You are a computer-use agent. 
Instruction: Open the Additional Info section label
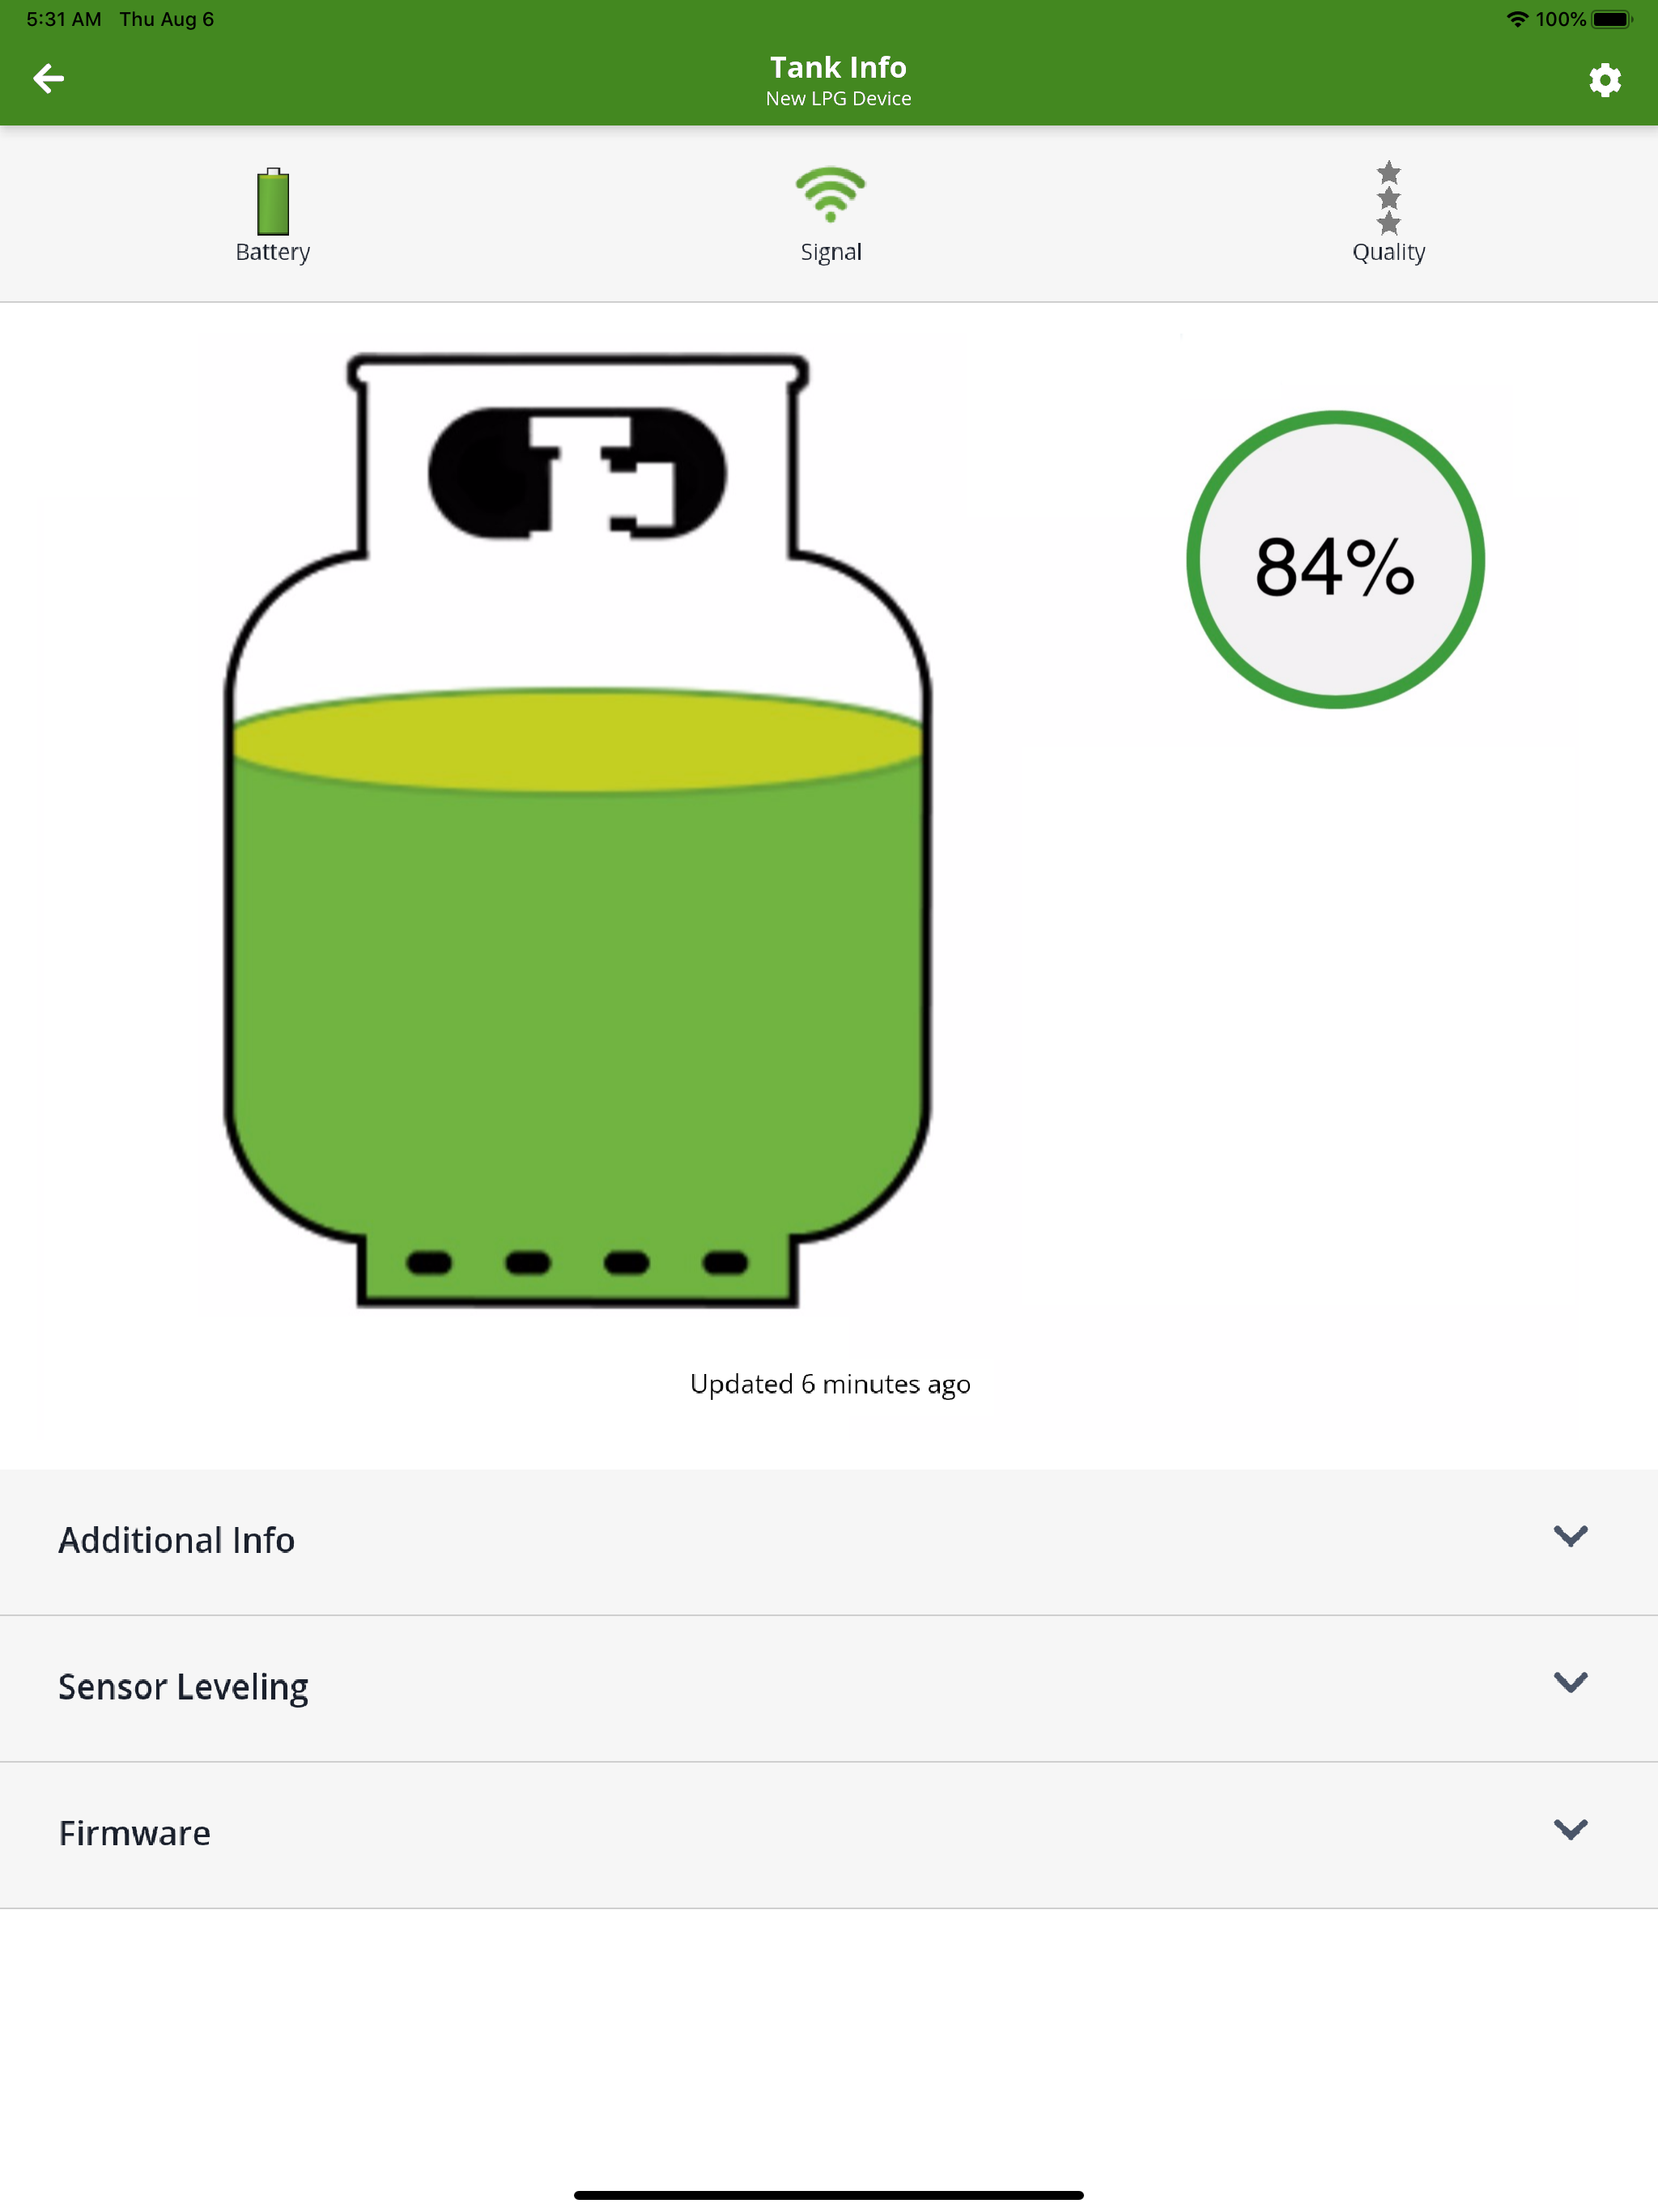(176, 1541)
